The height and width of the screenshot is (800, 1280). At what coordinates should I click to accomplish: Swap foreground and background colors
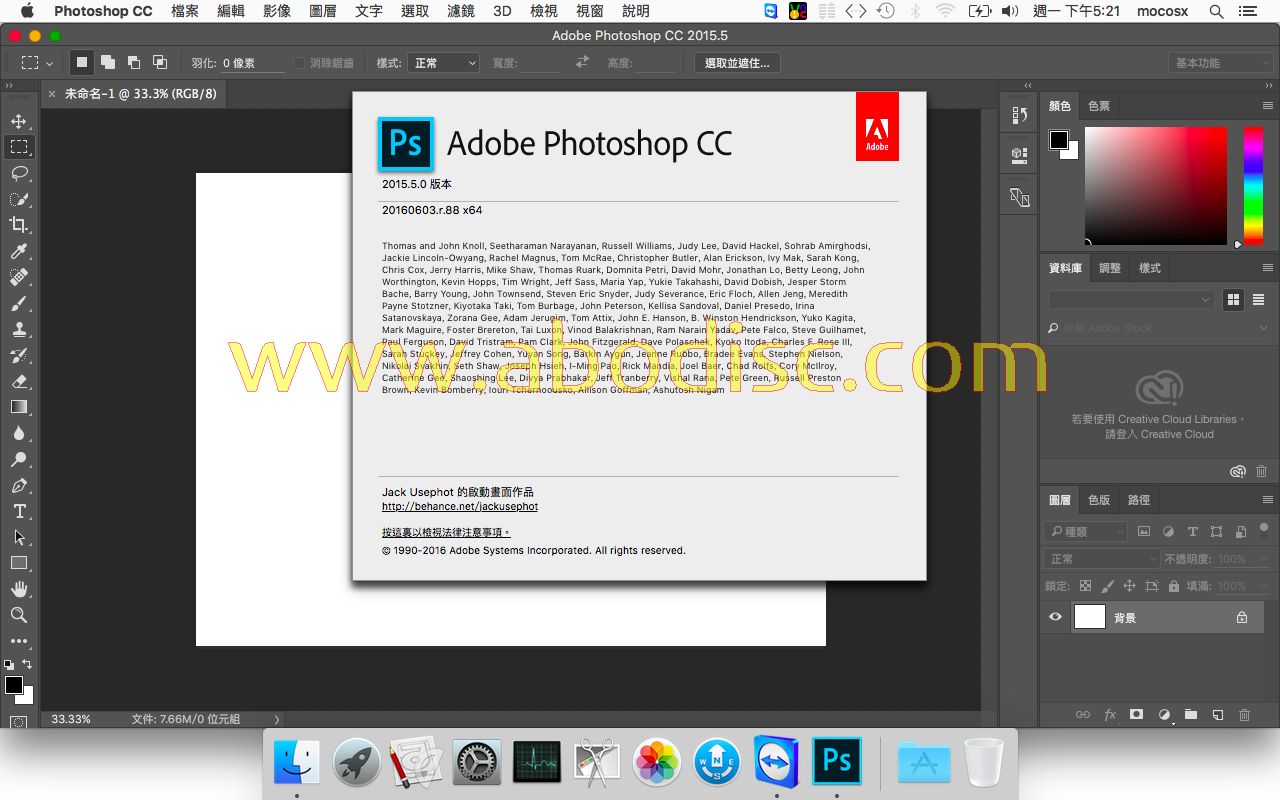click(27, 664)
